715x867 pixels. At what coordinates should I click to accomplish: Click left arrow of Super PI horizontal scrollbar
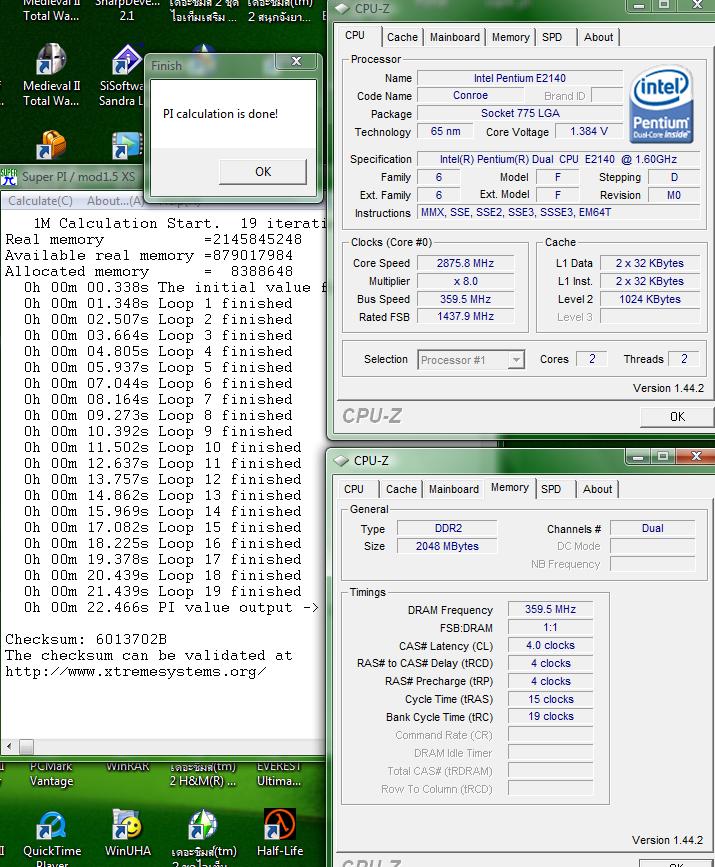click(9, 747)
